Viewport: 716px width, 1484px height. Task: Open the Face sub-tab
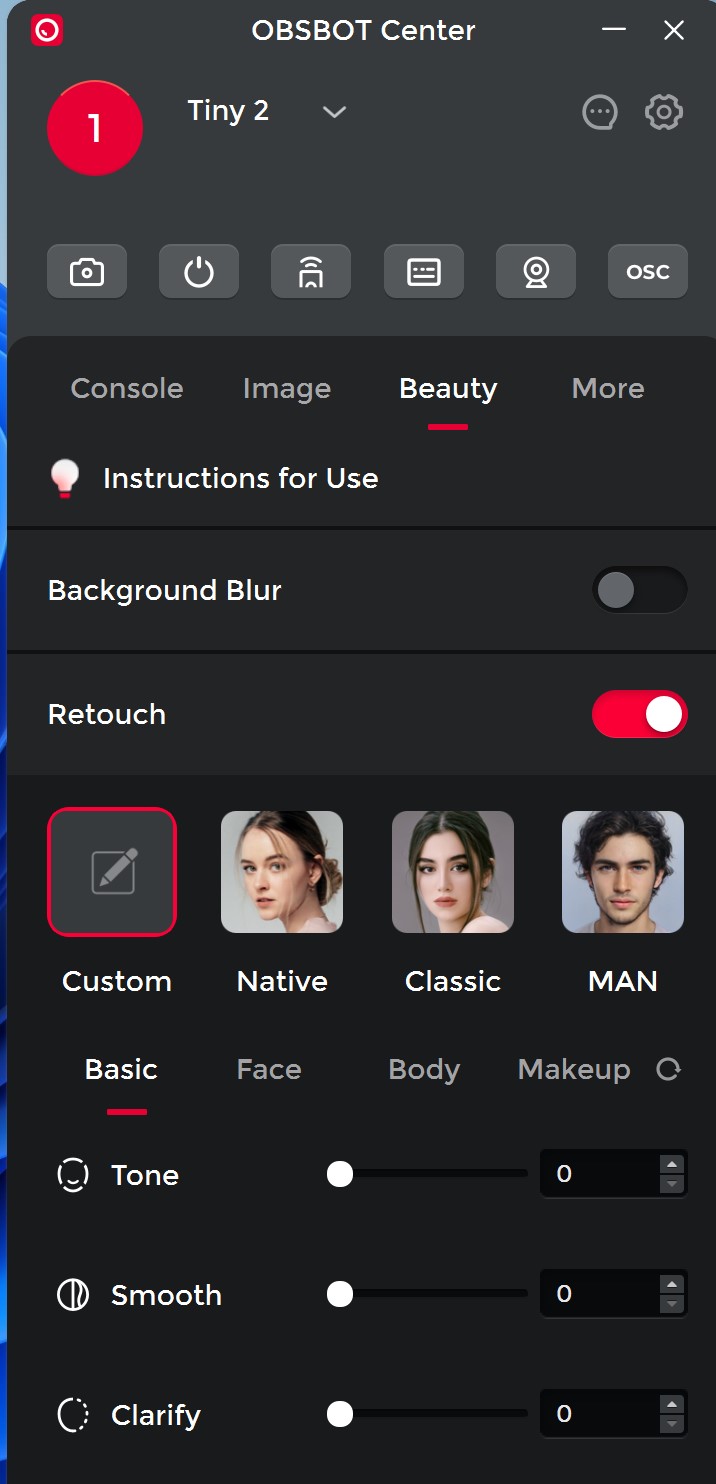(x=269, y=1069)
